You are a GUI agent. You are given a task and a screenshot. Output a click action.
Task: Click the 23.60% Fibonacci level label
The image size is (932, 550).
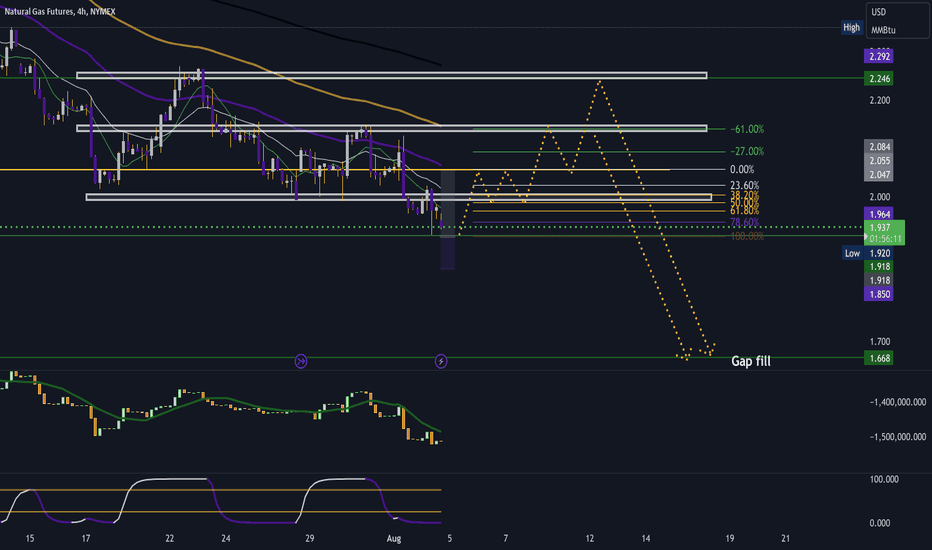tap(744, 186)
